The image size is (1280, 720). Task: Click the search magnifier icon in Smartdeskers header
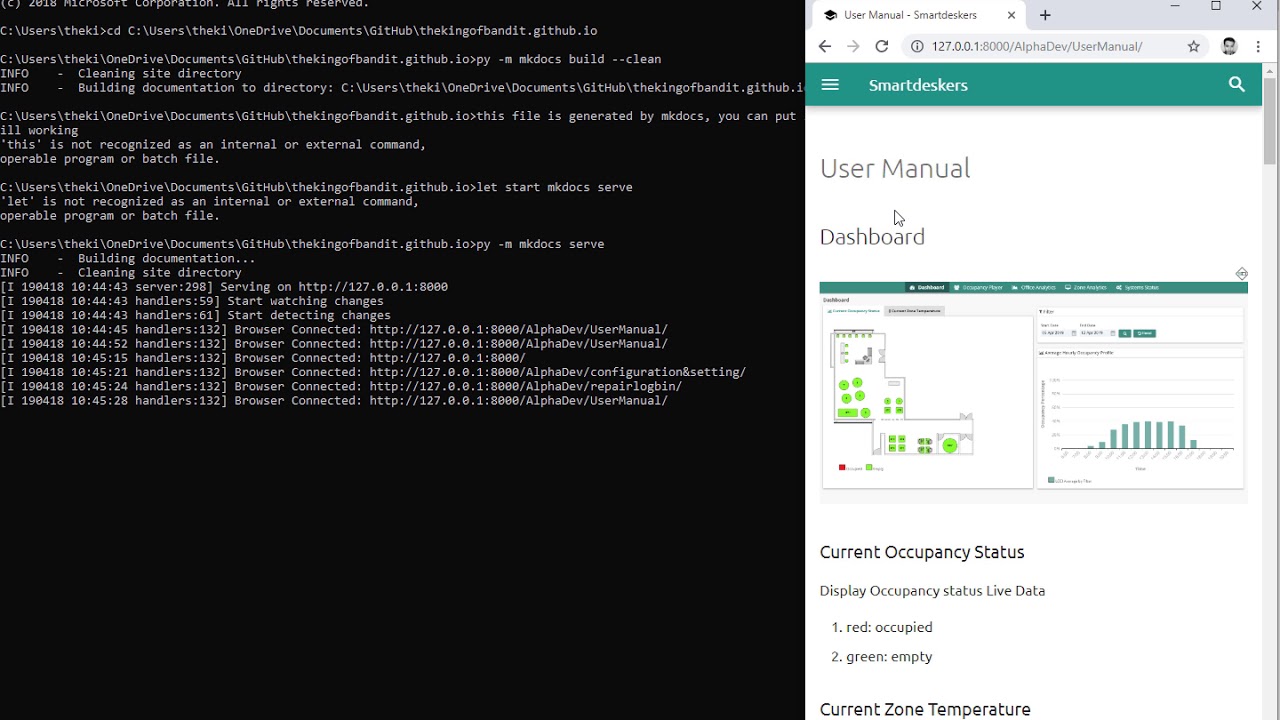click(1237, 85)
